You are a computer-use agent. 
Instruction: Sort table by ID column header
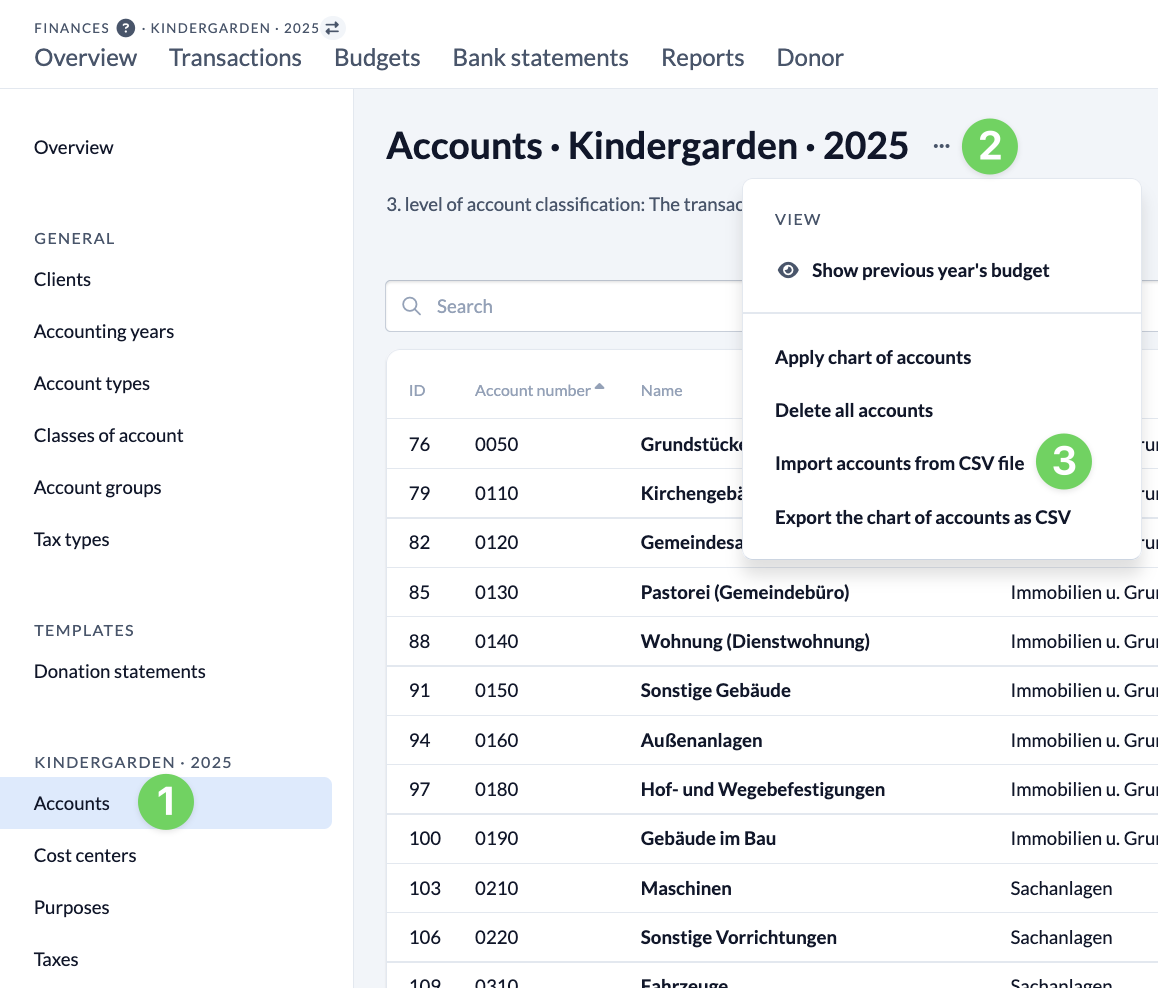[x=417, y=390]
